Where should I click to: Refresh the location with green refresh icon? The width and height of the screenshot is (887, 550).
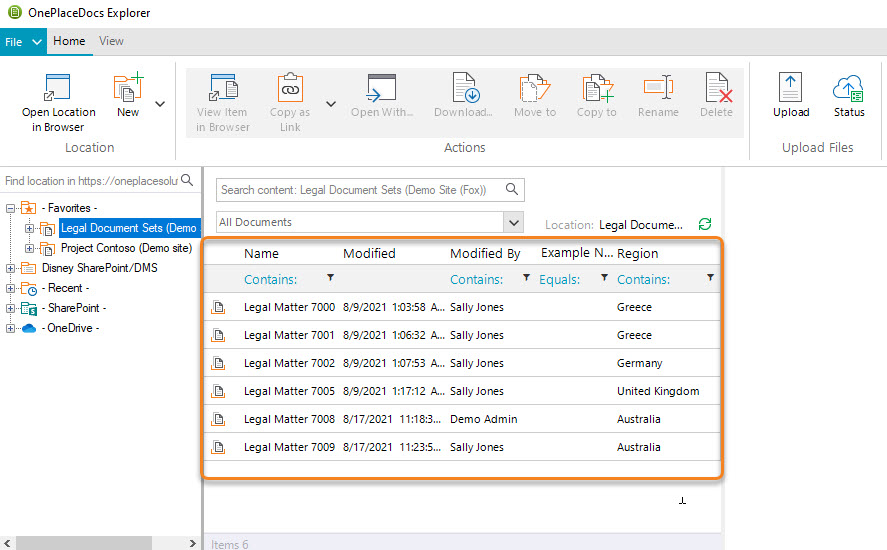coord(705,224)
